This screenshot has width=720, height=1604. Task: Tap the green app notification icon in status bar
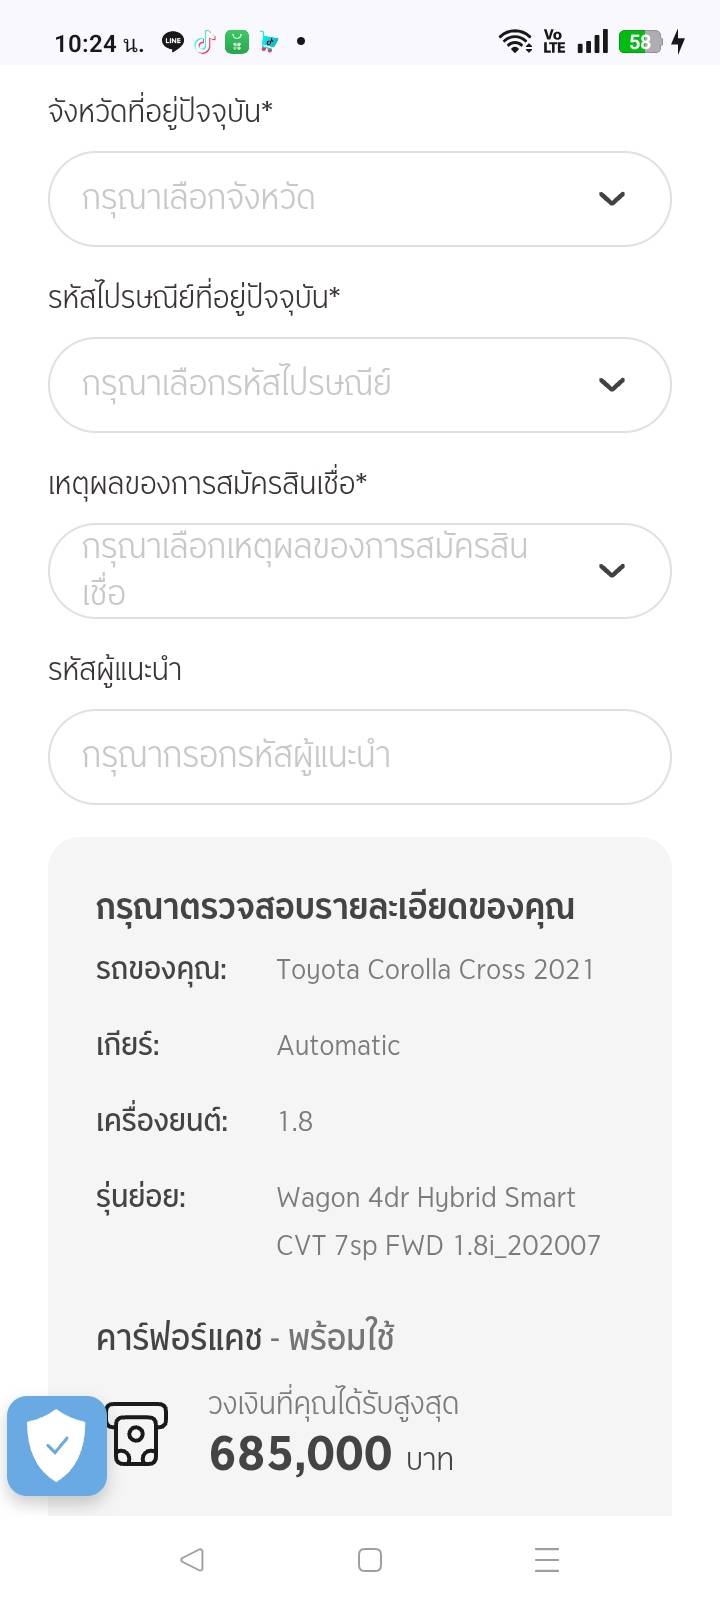click(x=237, y=42)
